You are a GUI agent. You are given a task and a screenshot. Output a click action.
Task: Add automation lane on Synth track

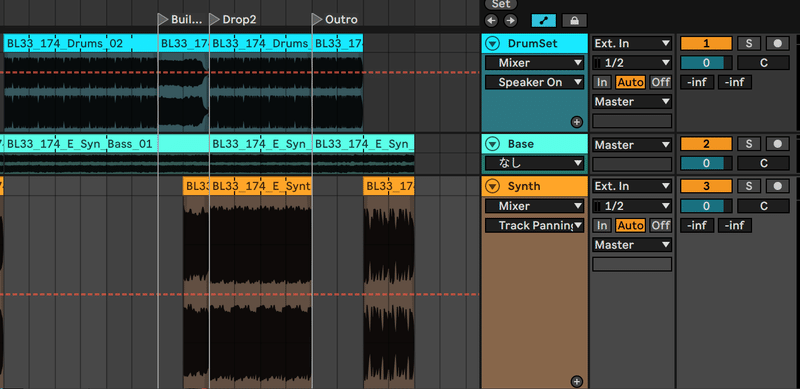(x=577, y=381)
